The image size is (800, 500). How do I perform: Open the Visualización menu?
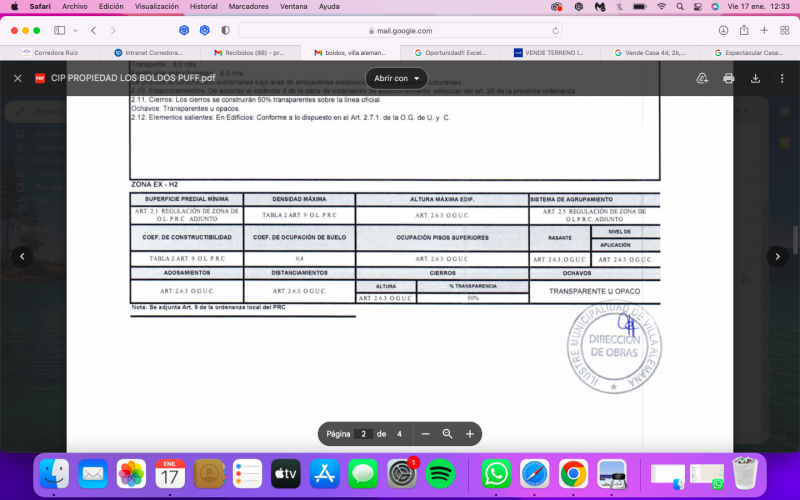[x=157, y=7]
